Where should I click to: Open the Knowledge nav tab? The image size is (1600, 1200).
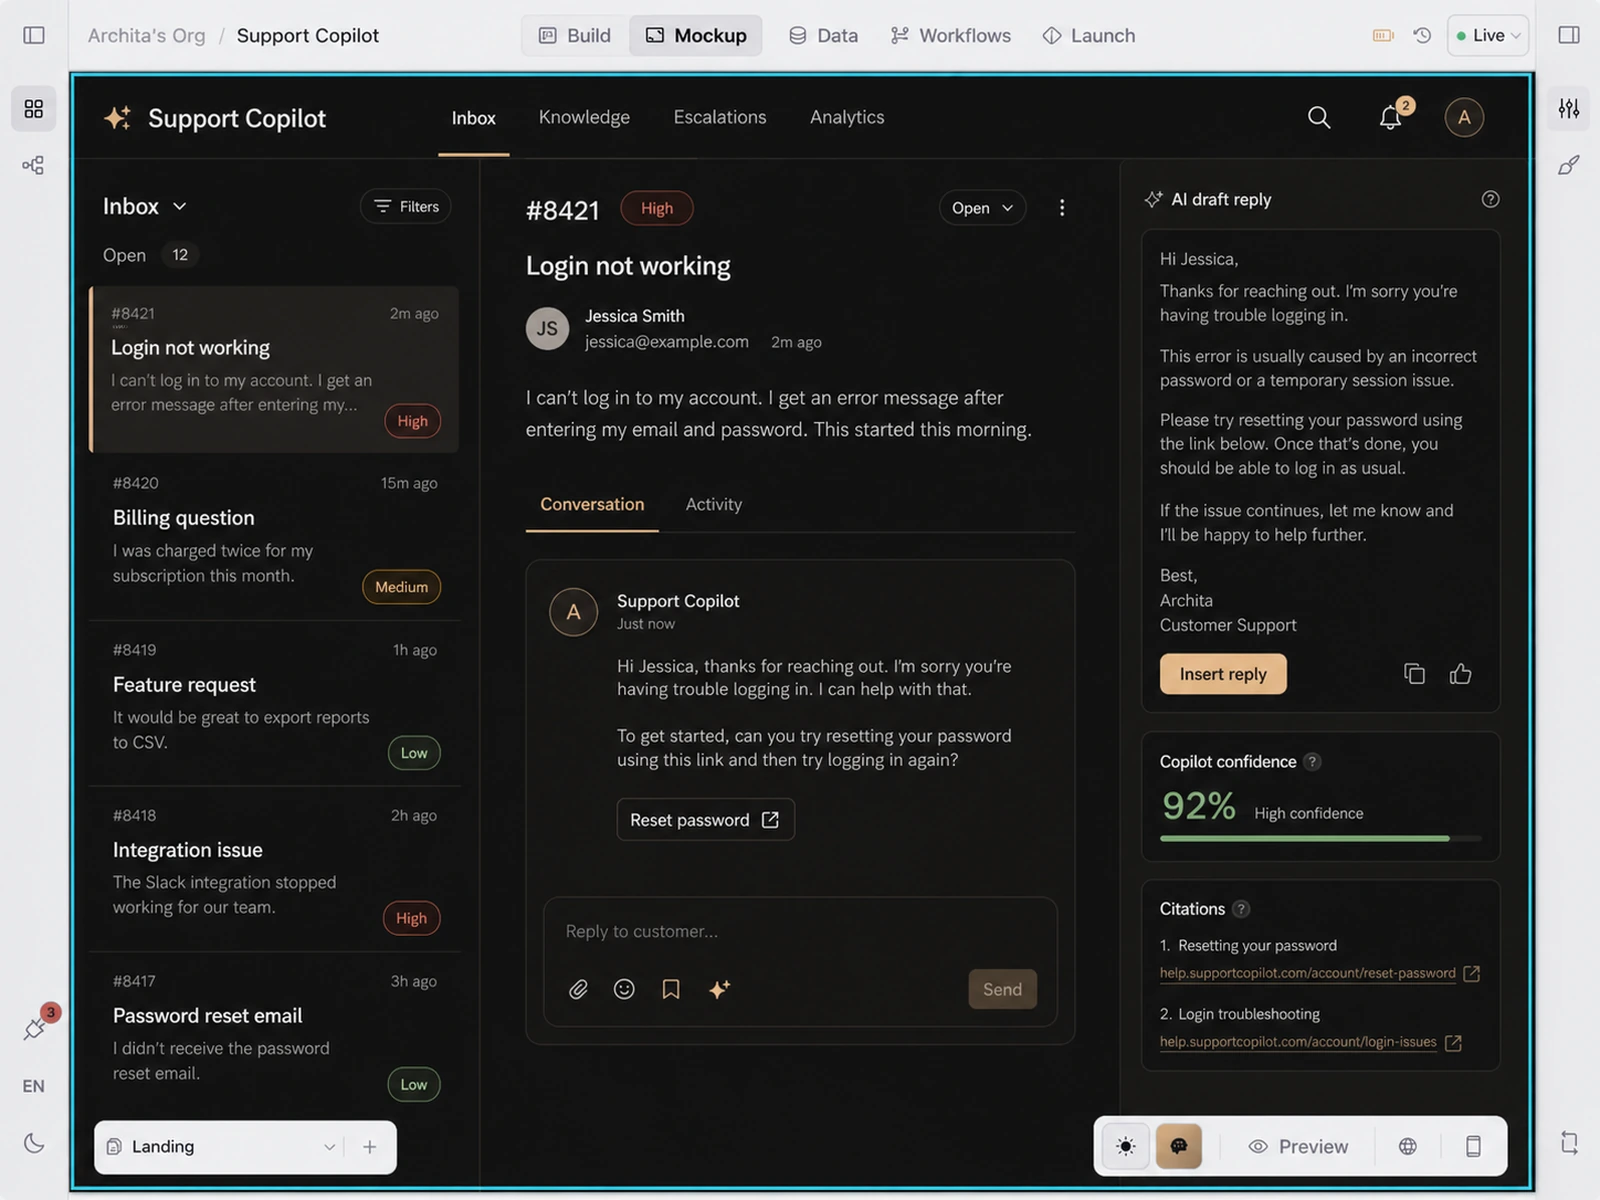click(x=584, y=117)
